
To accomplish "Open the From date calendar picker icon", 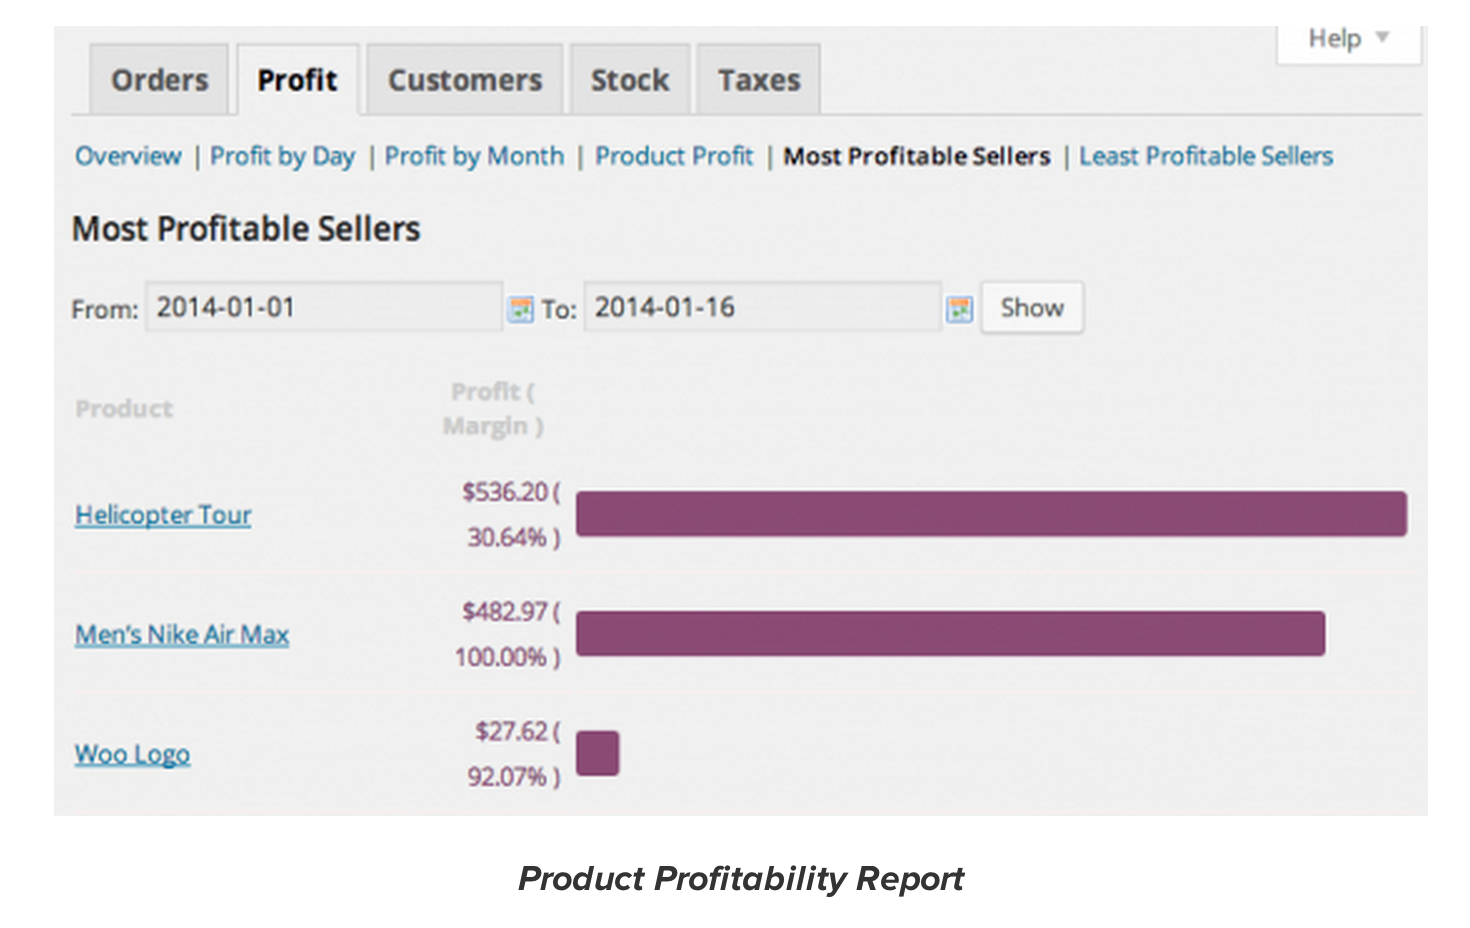I will [520, 309].
